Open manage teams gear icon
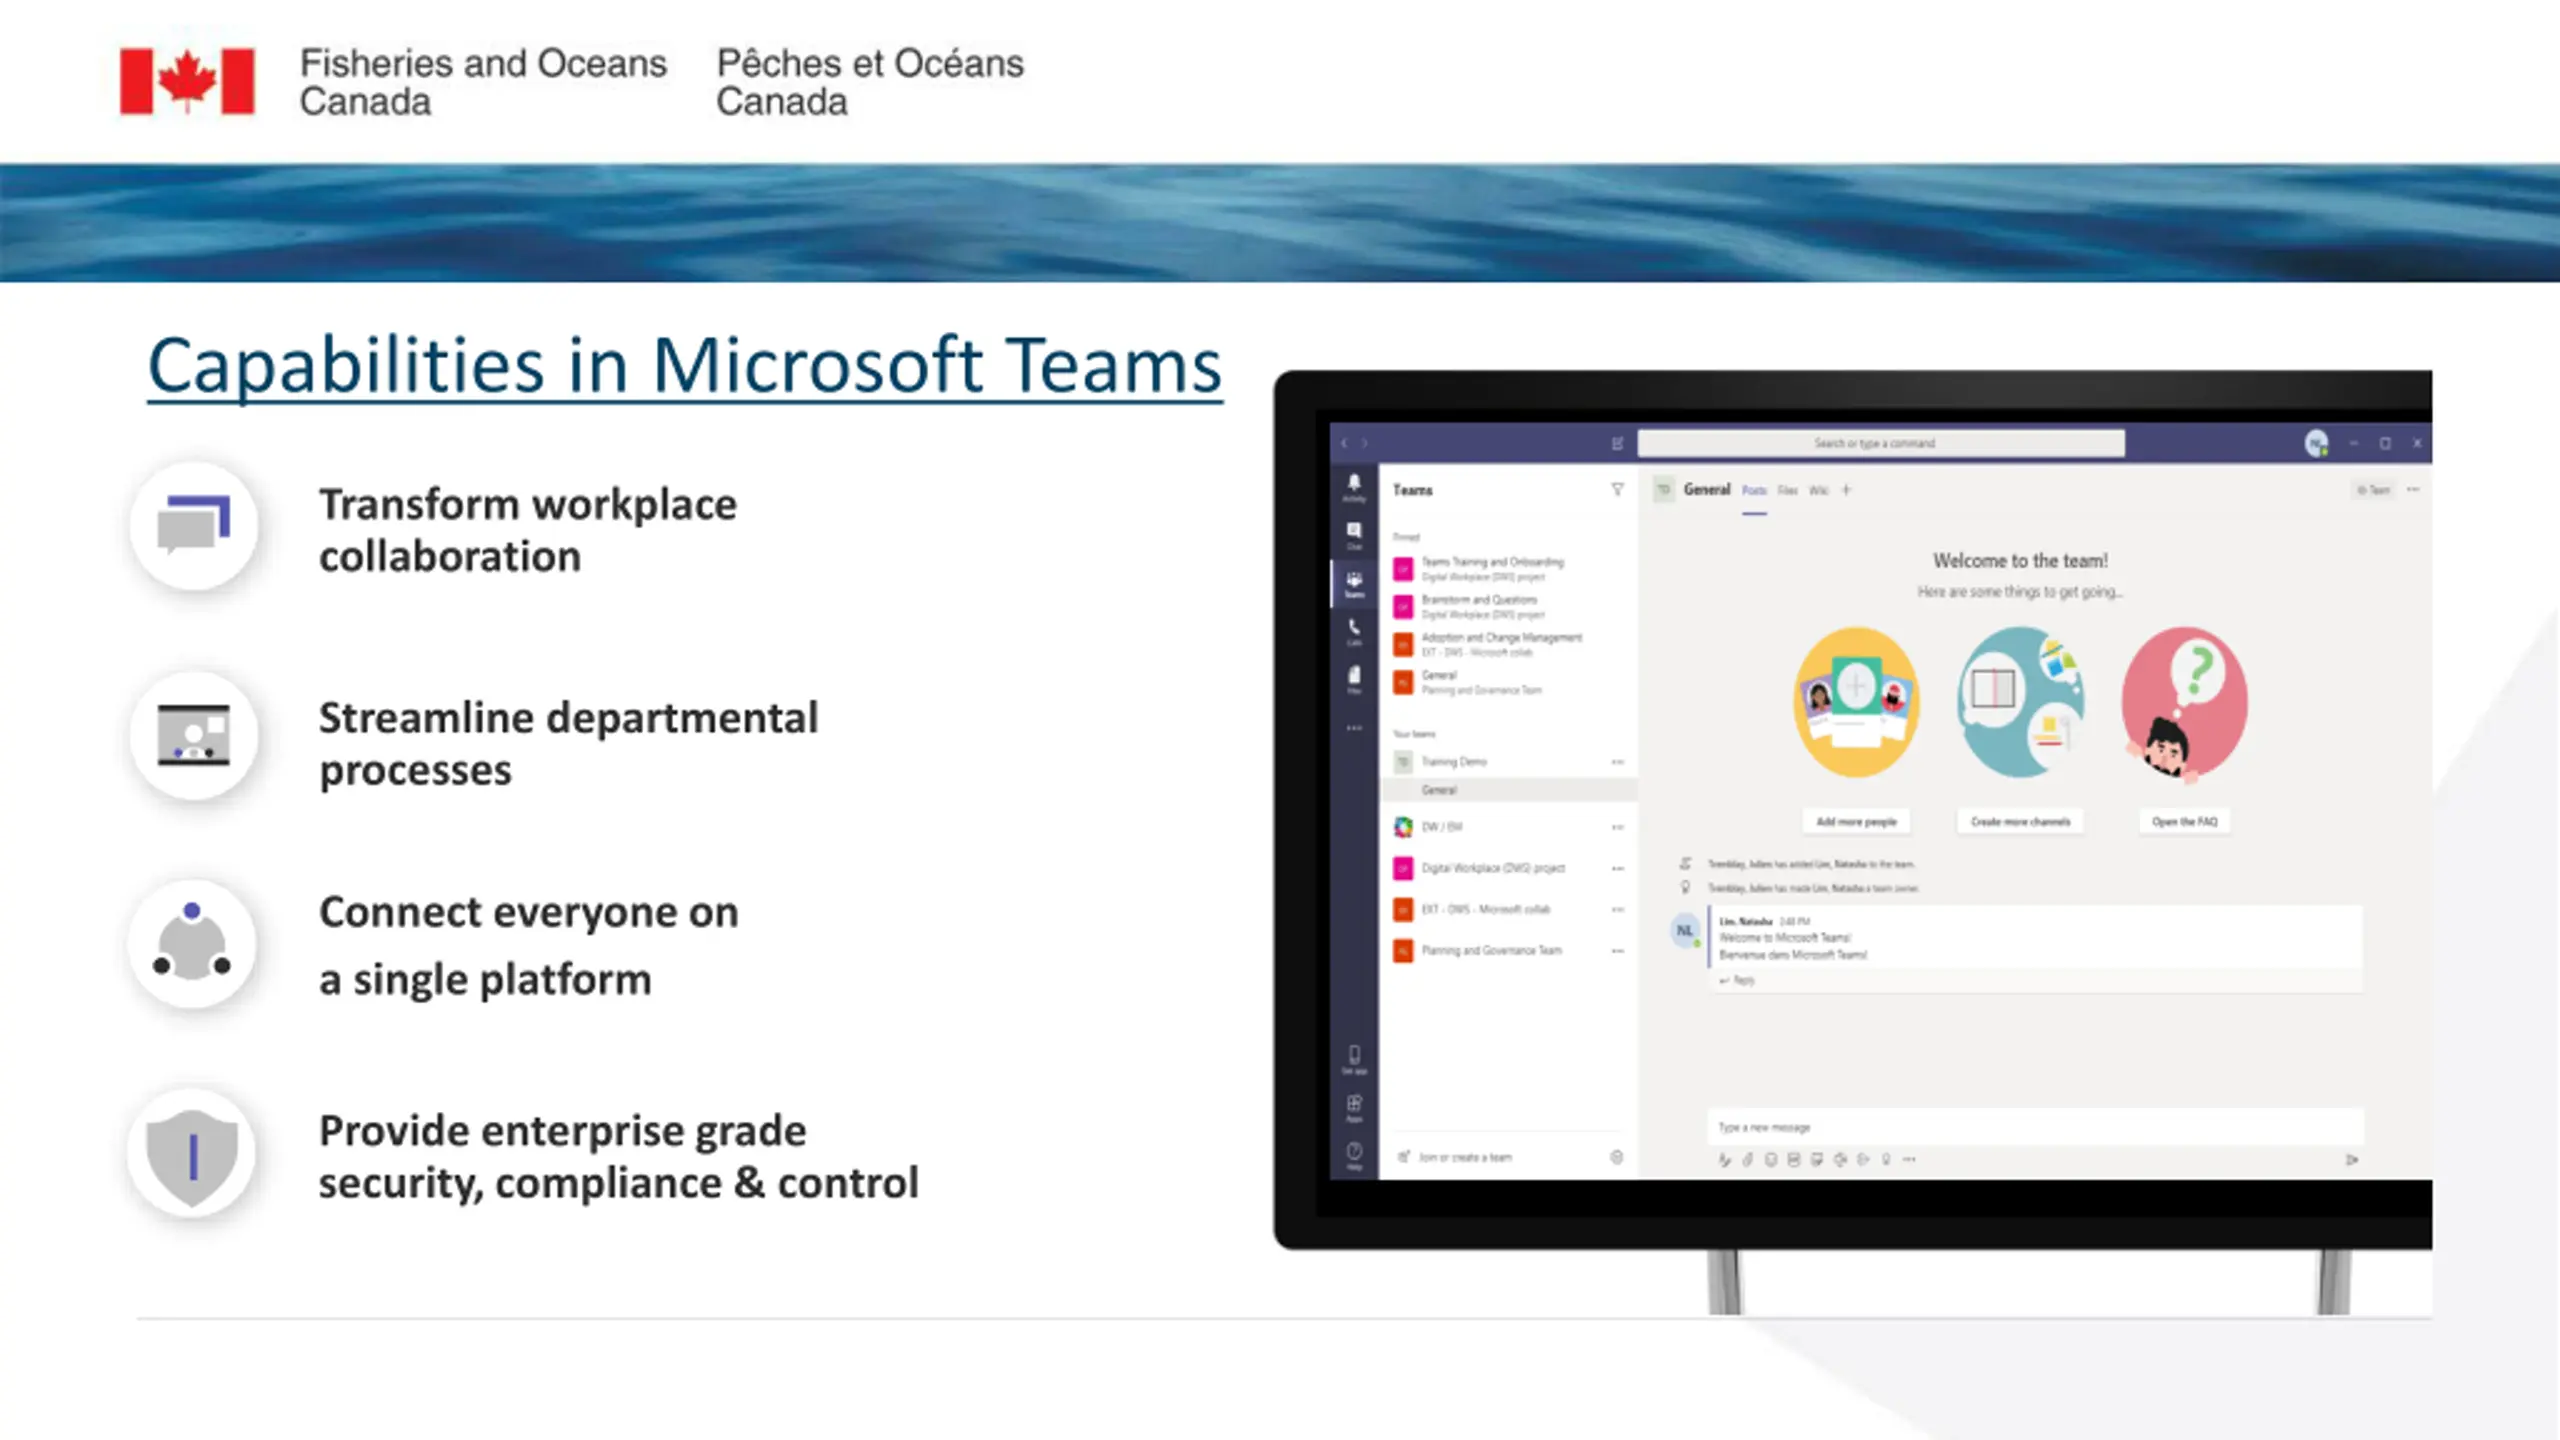Image resolution: width=2560 pixels, height=1440 pixels. [x=1617, y=1157]
